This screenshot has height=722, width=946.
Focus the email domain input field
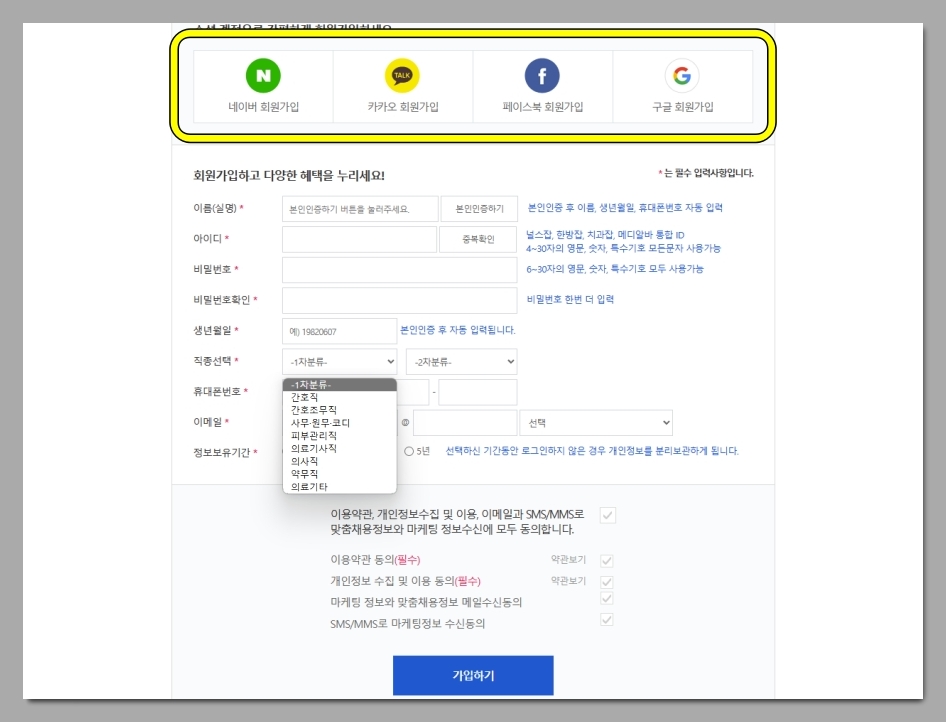[465, 423]
